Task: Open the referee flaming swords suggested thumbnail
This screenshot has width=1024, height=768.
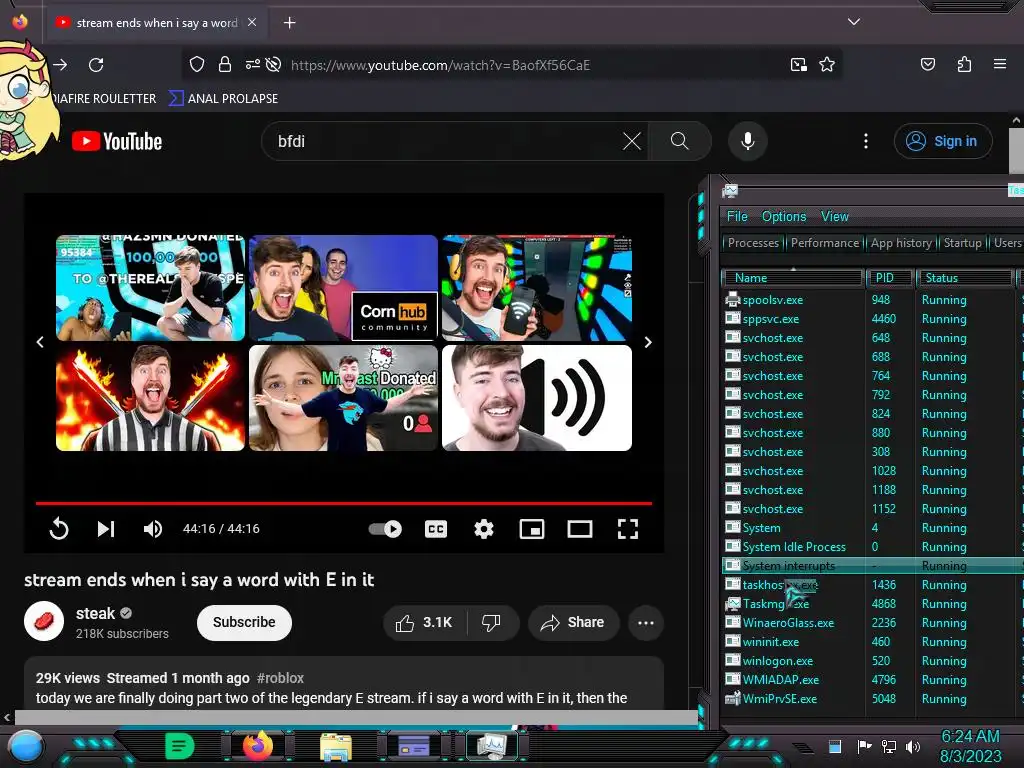Action: pyautogui.click(x=150, y=398)
